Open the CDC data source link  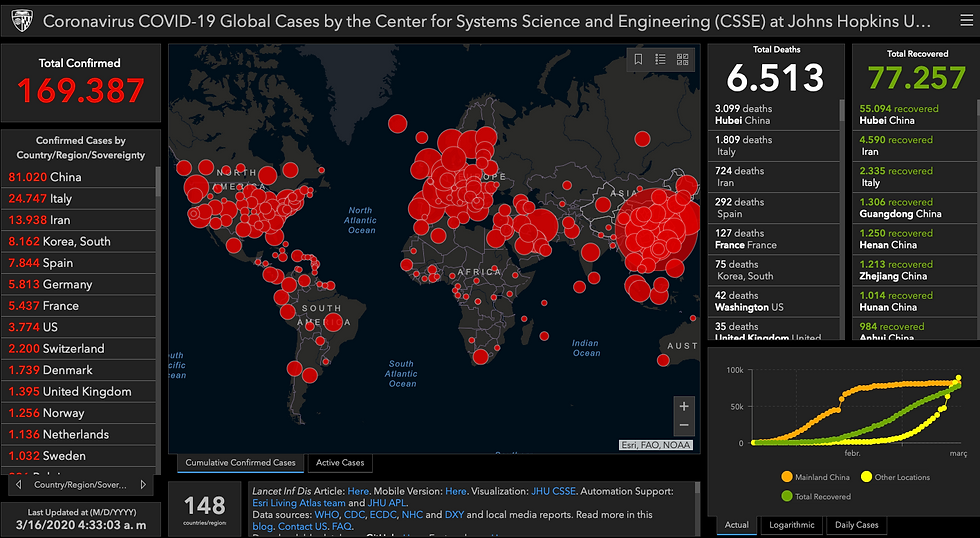click(354, 515)
